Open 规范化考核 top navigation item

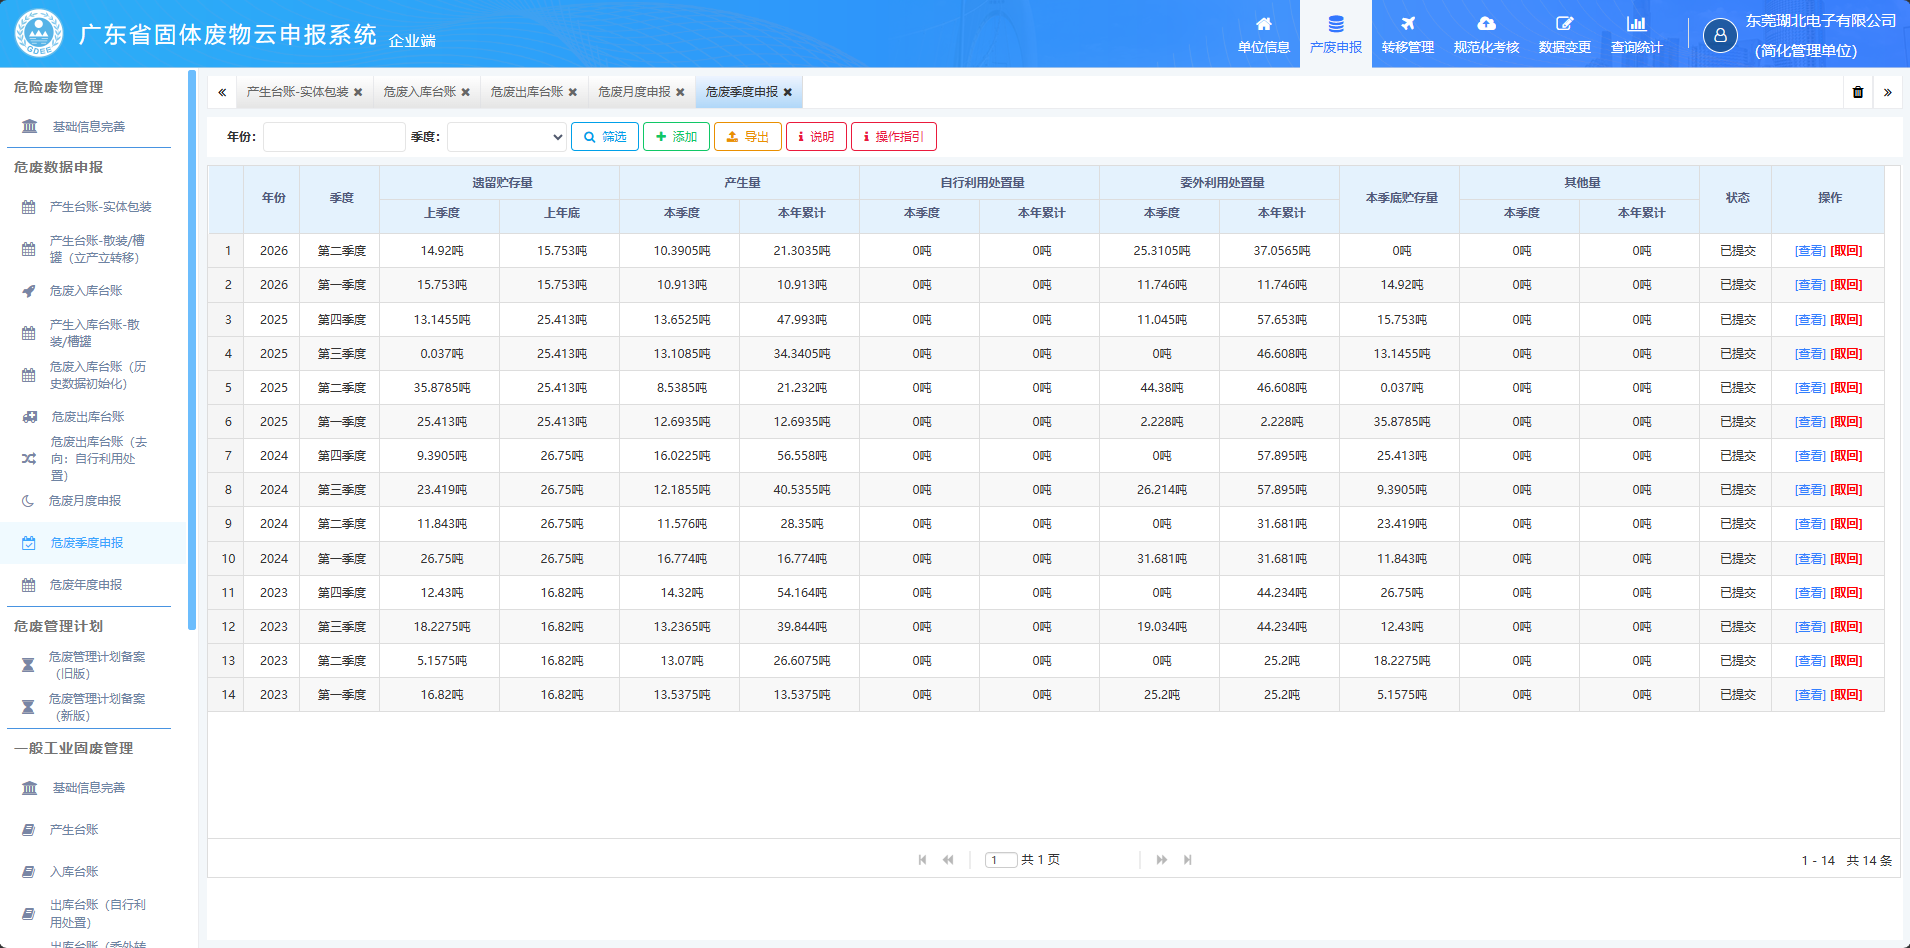click(1486, 35)
